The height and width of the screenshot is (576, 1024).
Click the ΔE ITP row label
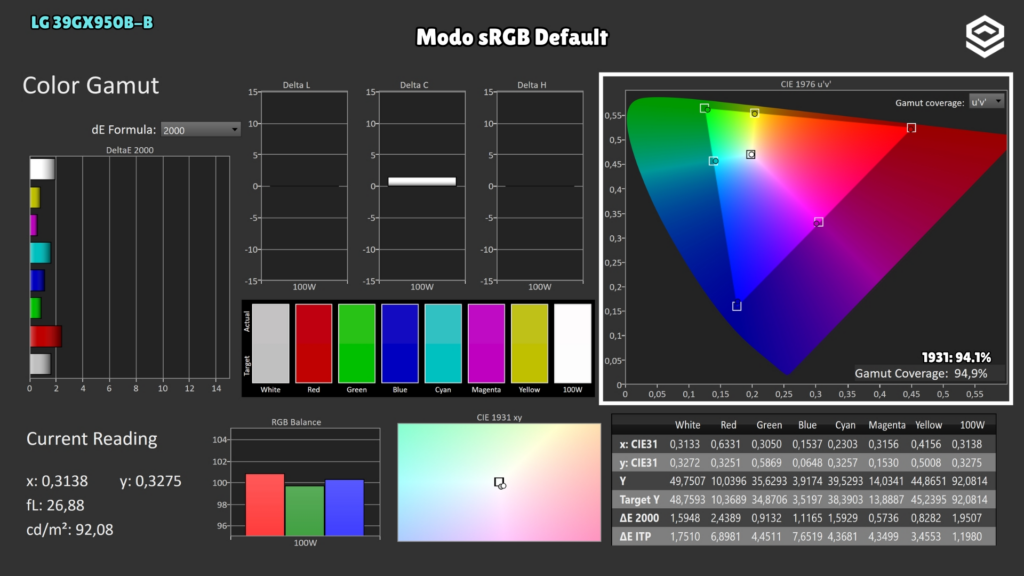pos(635,536)
